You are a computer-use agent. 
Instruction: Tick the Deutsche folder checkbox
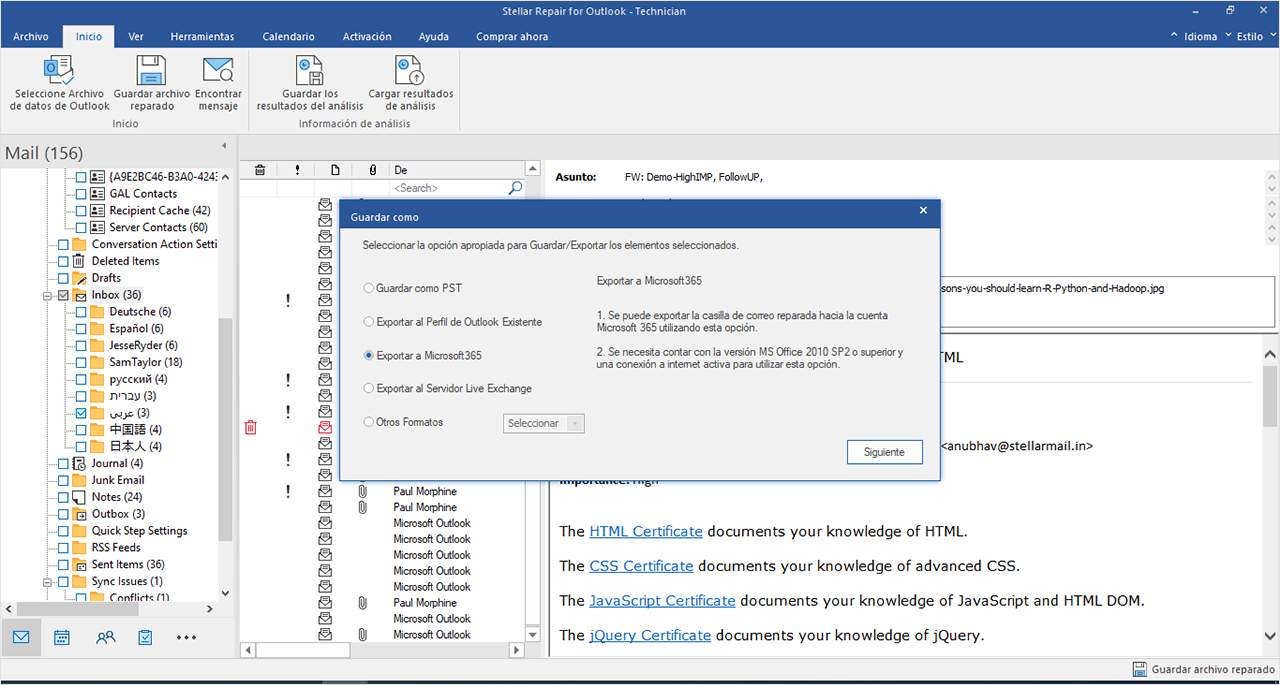[x=81, y=312]
